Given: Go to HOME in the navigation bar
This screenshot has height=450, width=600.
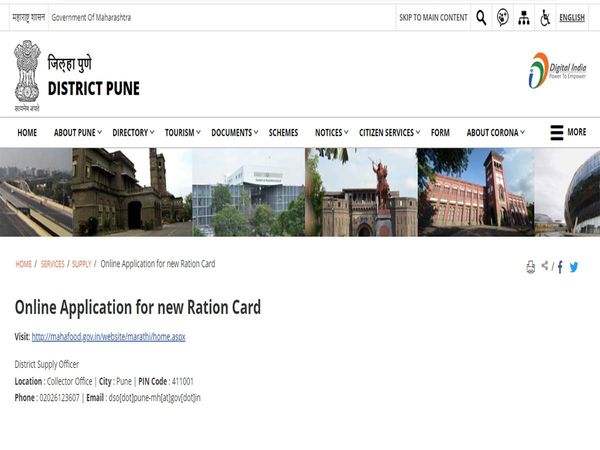Looking at the screenshot, I should click(27, 132).
